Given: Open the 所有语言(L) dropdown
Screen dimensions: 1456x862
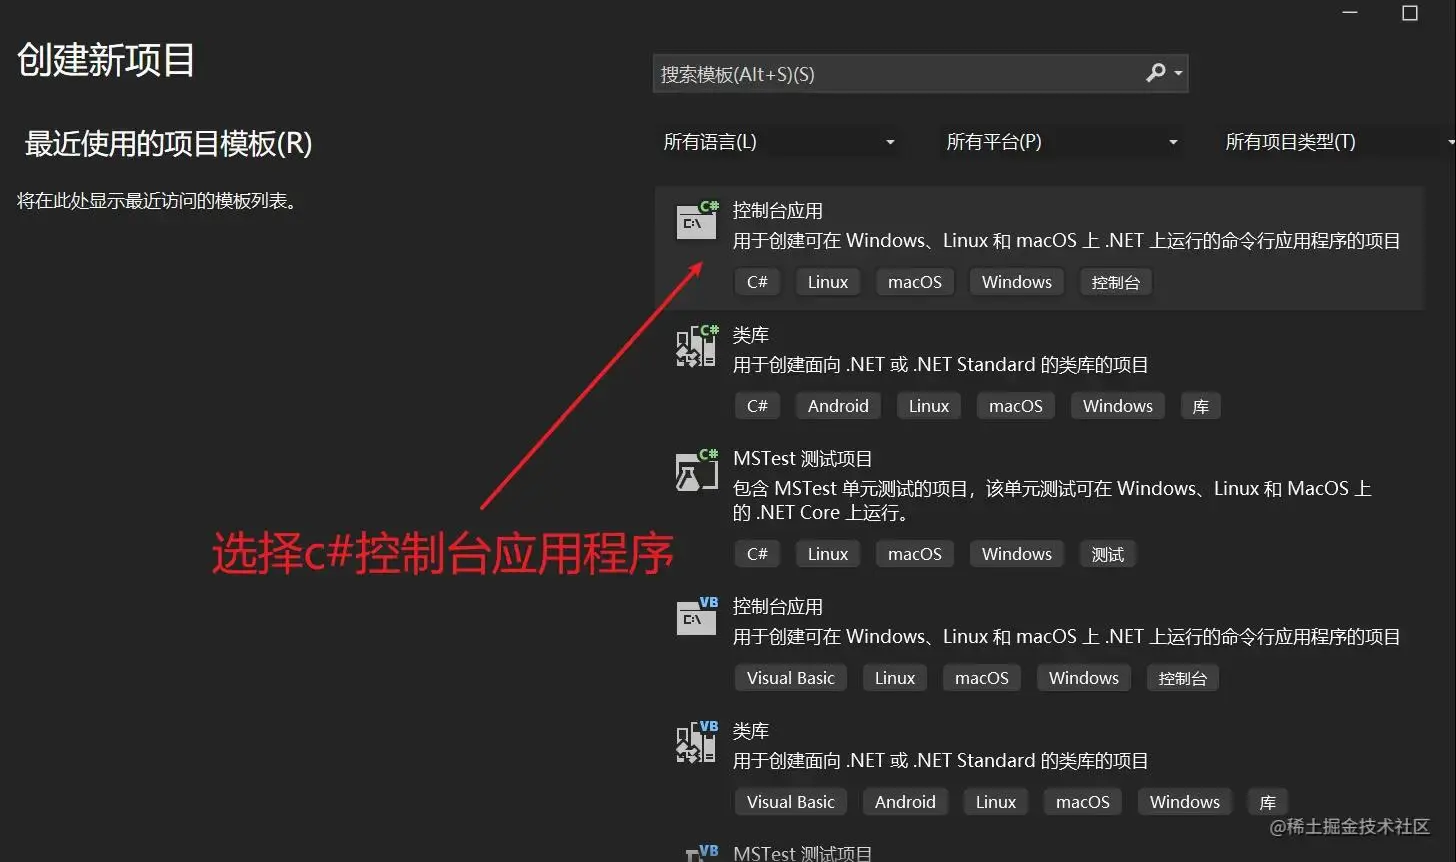Looking at the screenshot, I should 780,141.
